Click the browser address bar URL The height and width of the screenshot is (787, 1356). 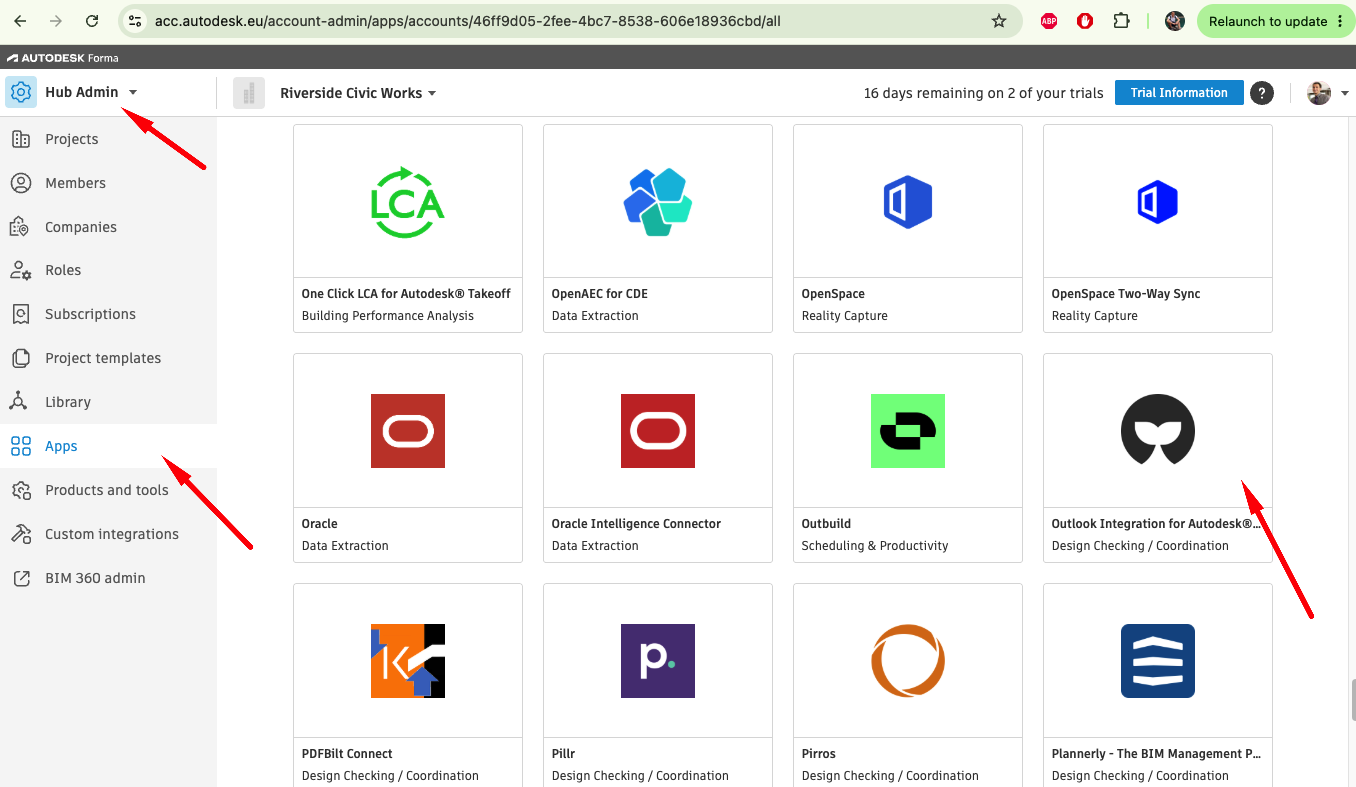pos(468,21)
